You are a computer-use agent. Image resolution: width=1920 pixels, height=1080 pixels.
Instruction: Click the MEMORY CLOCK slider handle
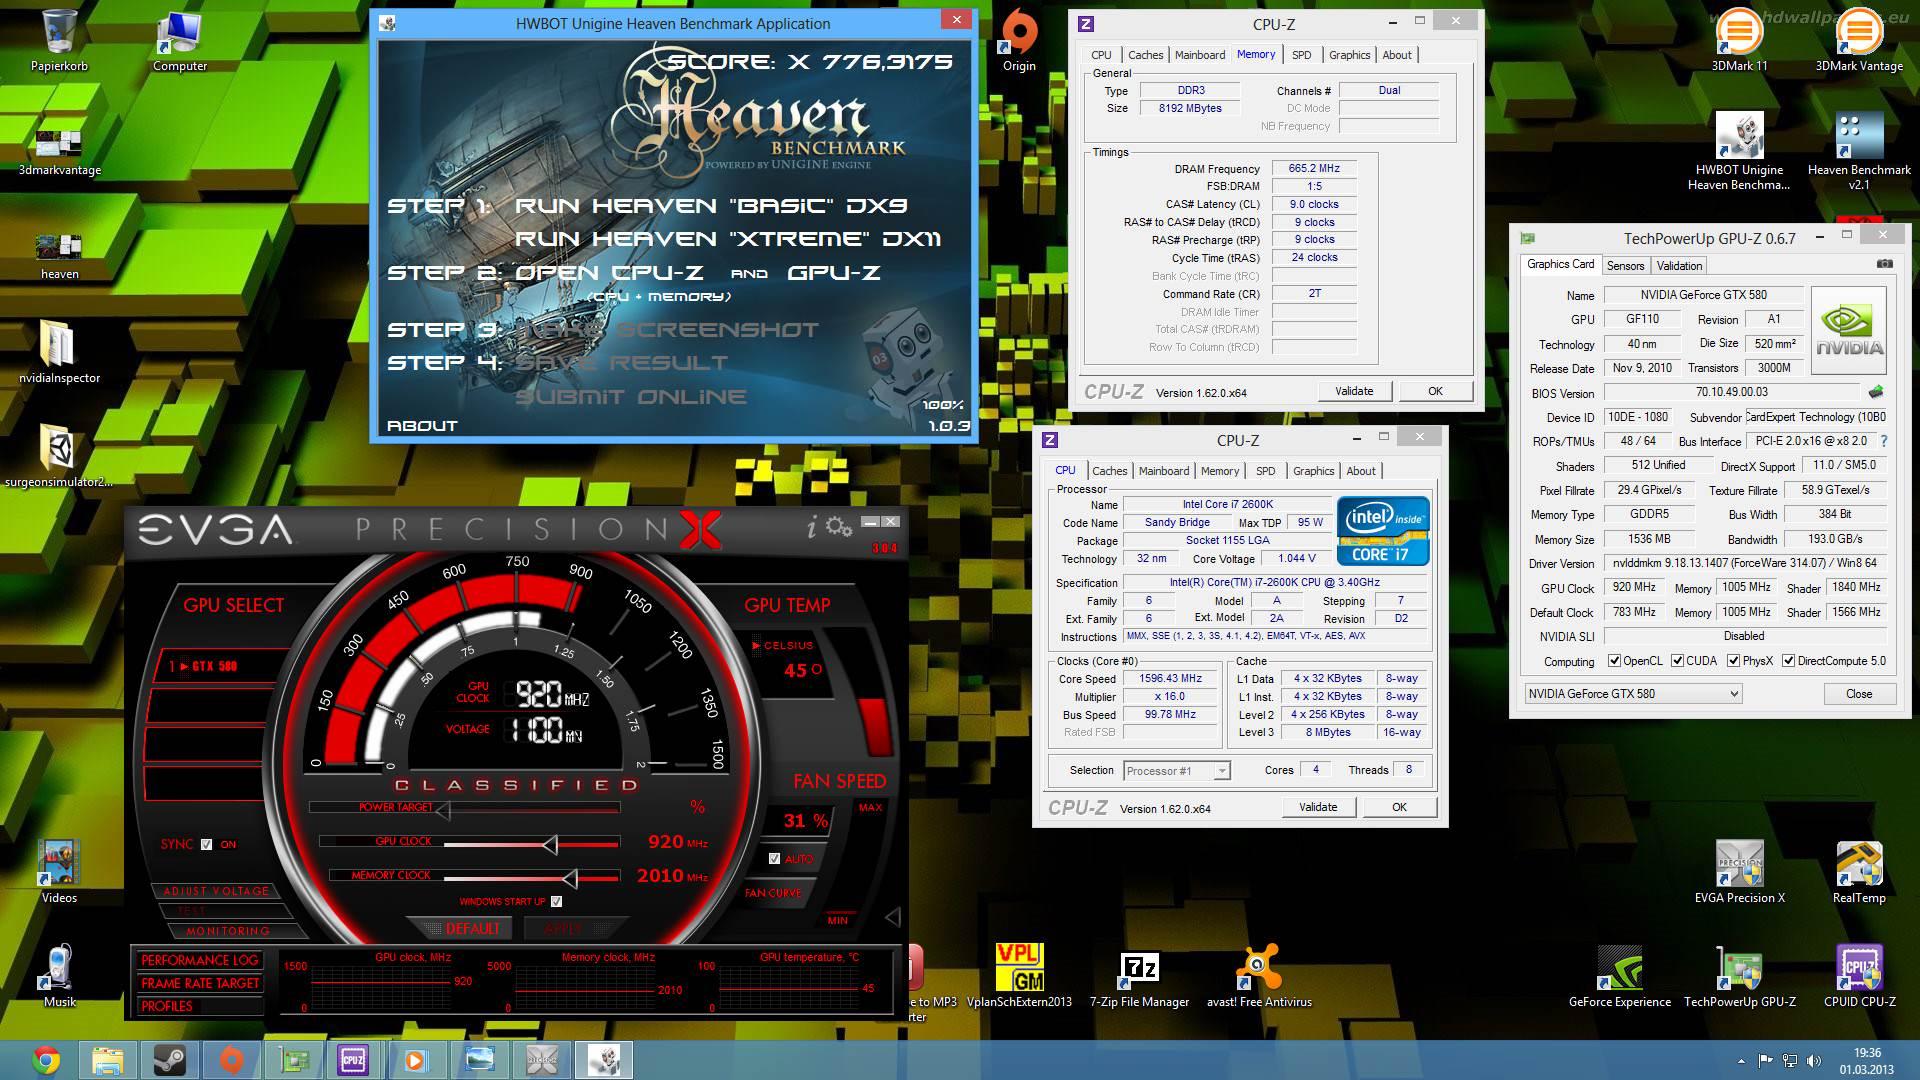point(570,878)
